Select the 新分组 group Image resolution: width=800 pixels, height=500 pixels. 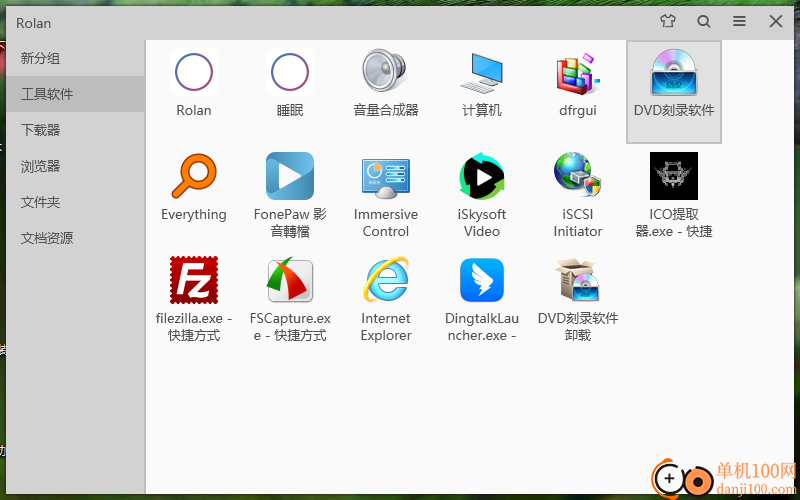click(76, 58)
